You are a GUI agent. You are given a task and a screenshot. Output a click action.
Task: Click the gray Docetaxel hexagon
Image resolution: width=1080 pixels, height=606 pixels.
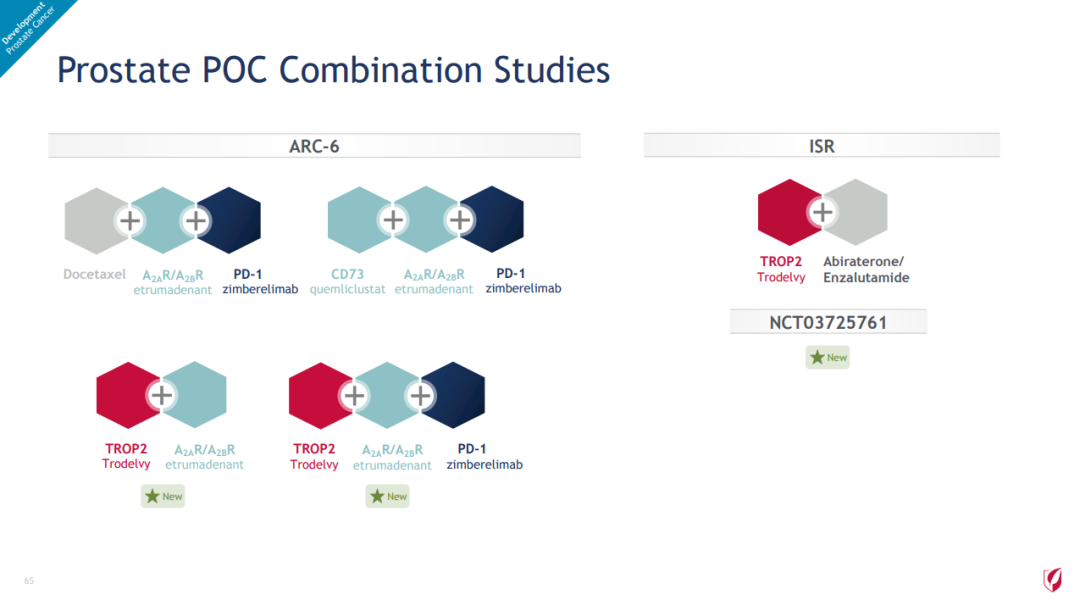(x=94, y=220)
